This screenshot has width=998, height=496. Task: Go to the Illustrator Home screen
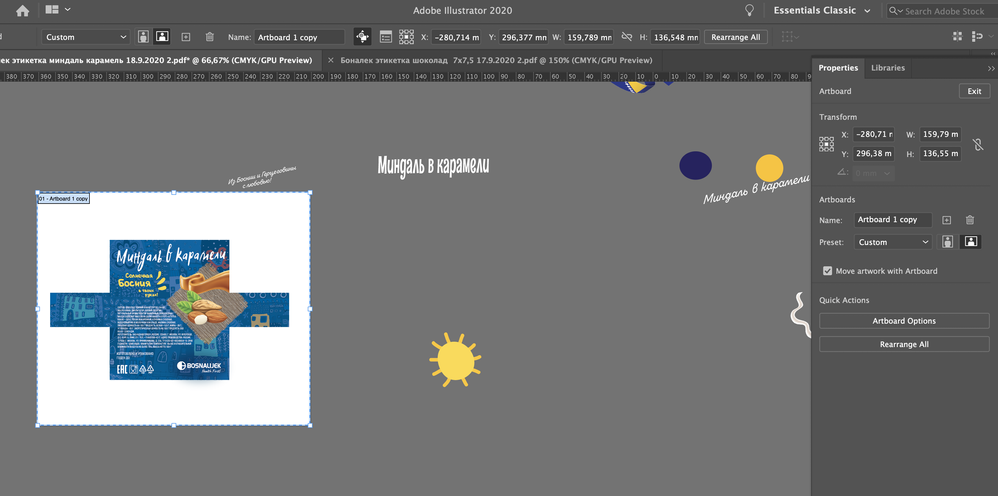click(22, 11)
